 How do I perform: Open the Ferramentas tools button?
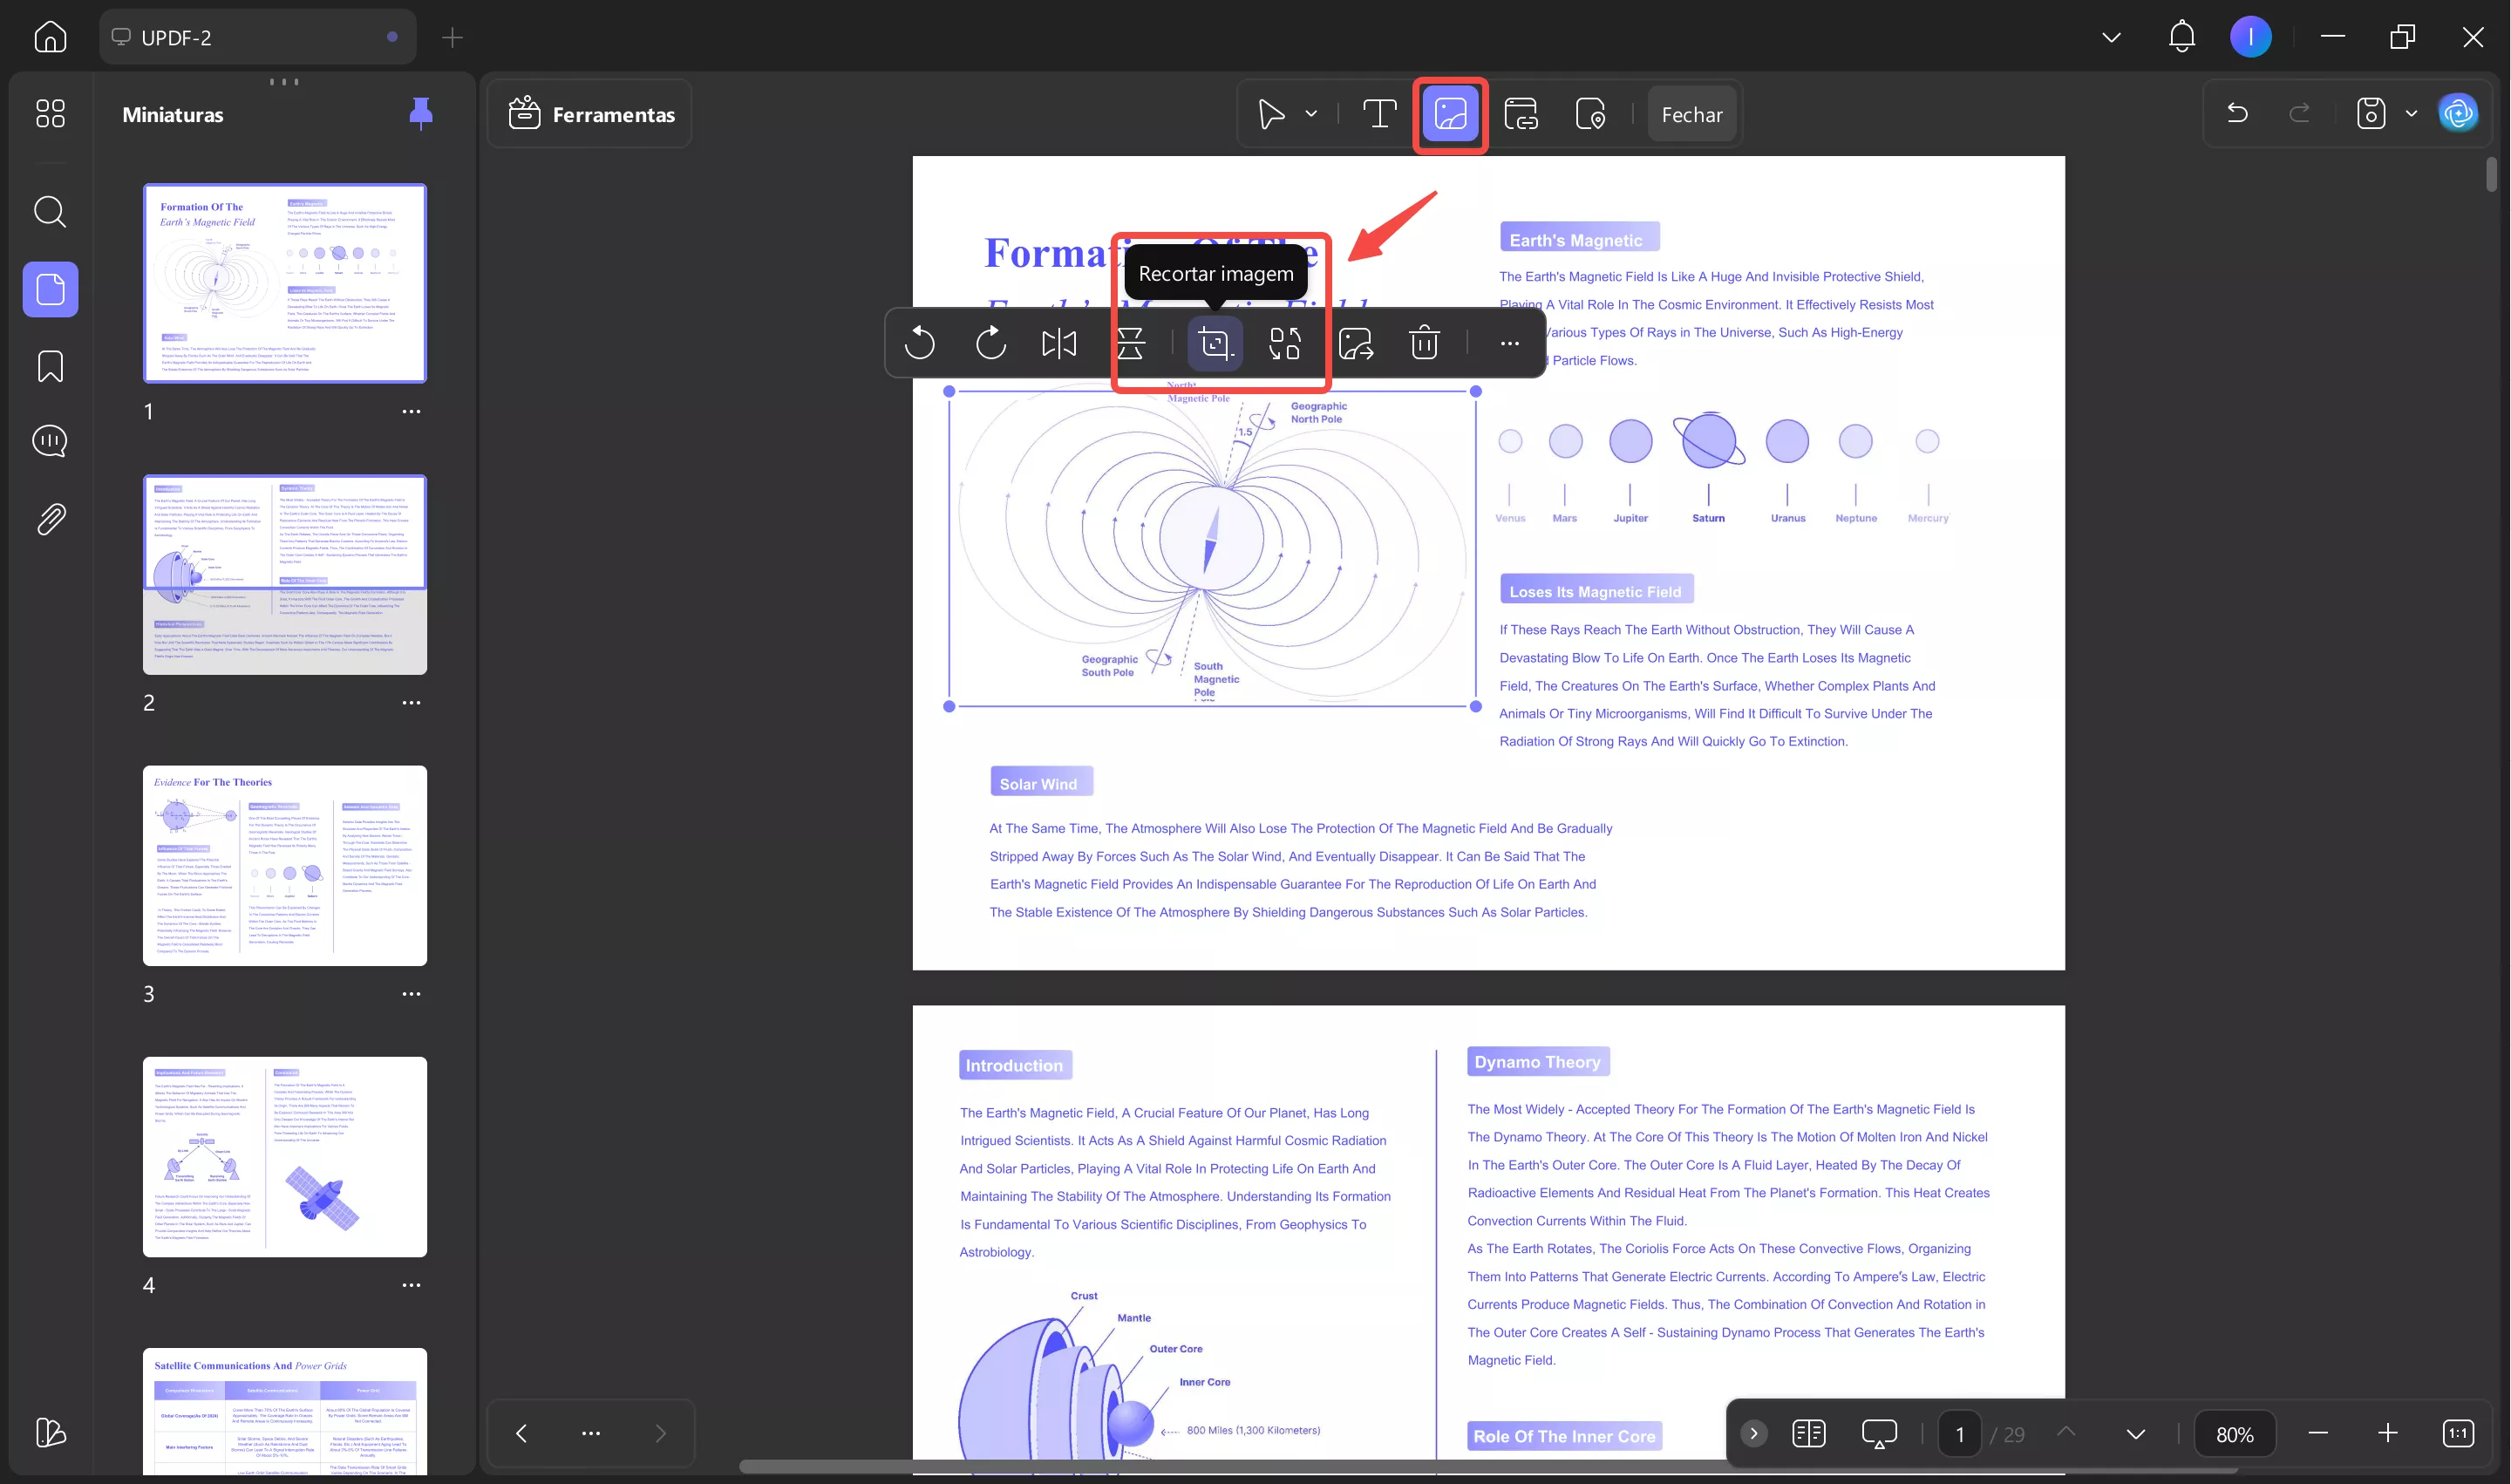(x=591, y=114)
